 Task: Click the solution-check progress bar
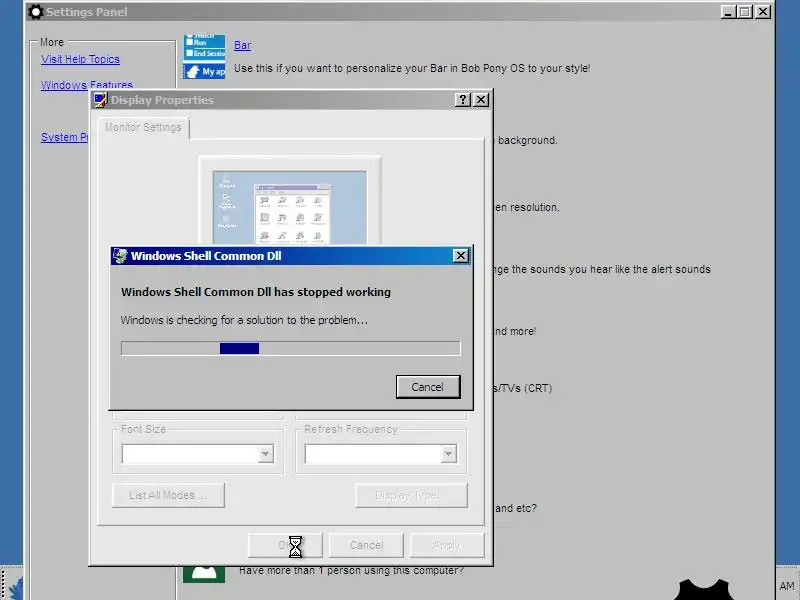(291, 348)
